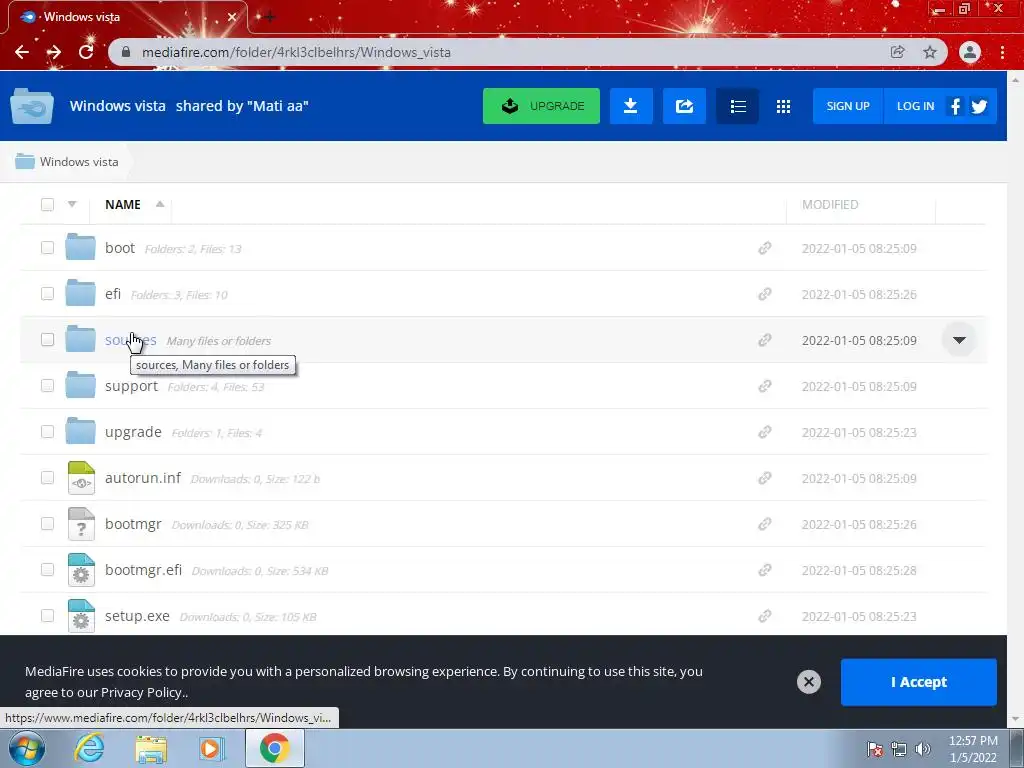Image resolution: width=1024 pixels, height=768 pixels.
Task: Click the setup.exe file icon
Action: point(81,616)
